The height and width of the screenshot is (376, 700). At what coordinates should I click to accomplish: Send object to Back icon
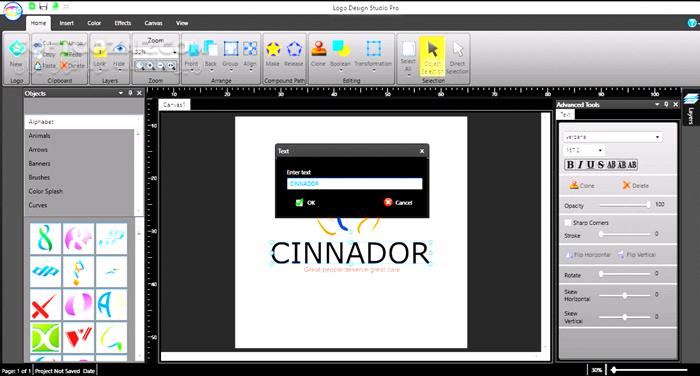pos(211,49)
